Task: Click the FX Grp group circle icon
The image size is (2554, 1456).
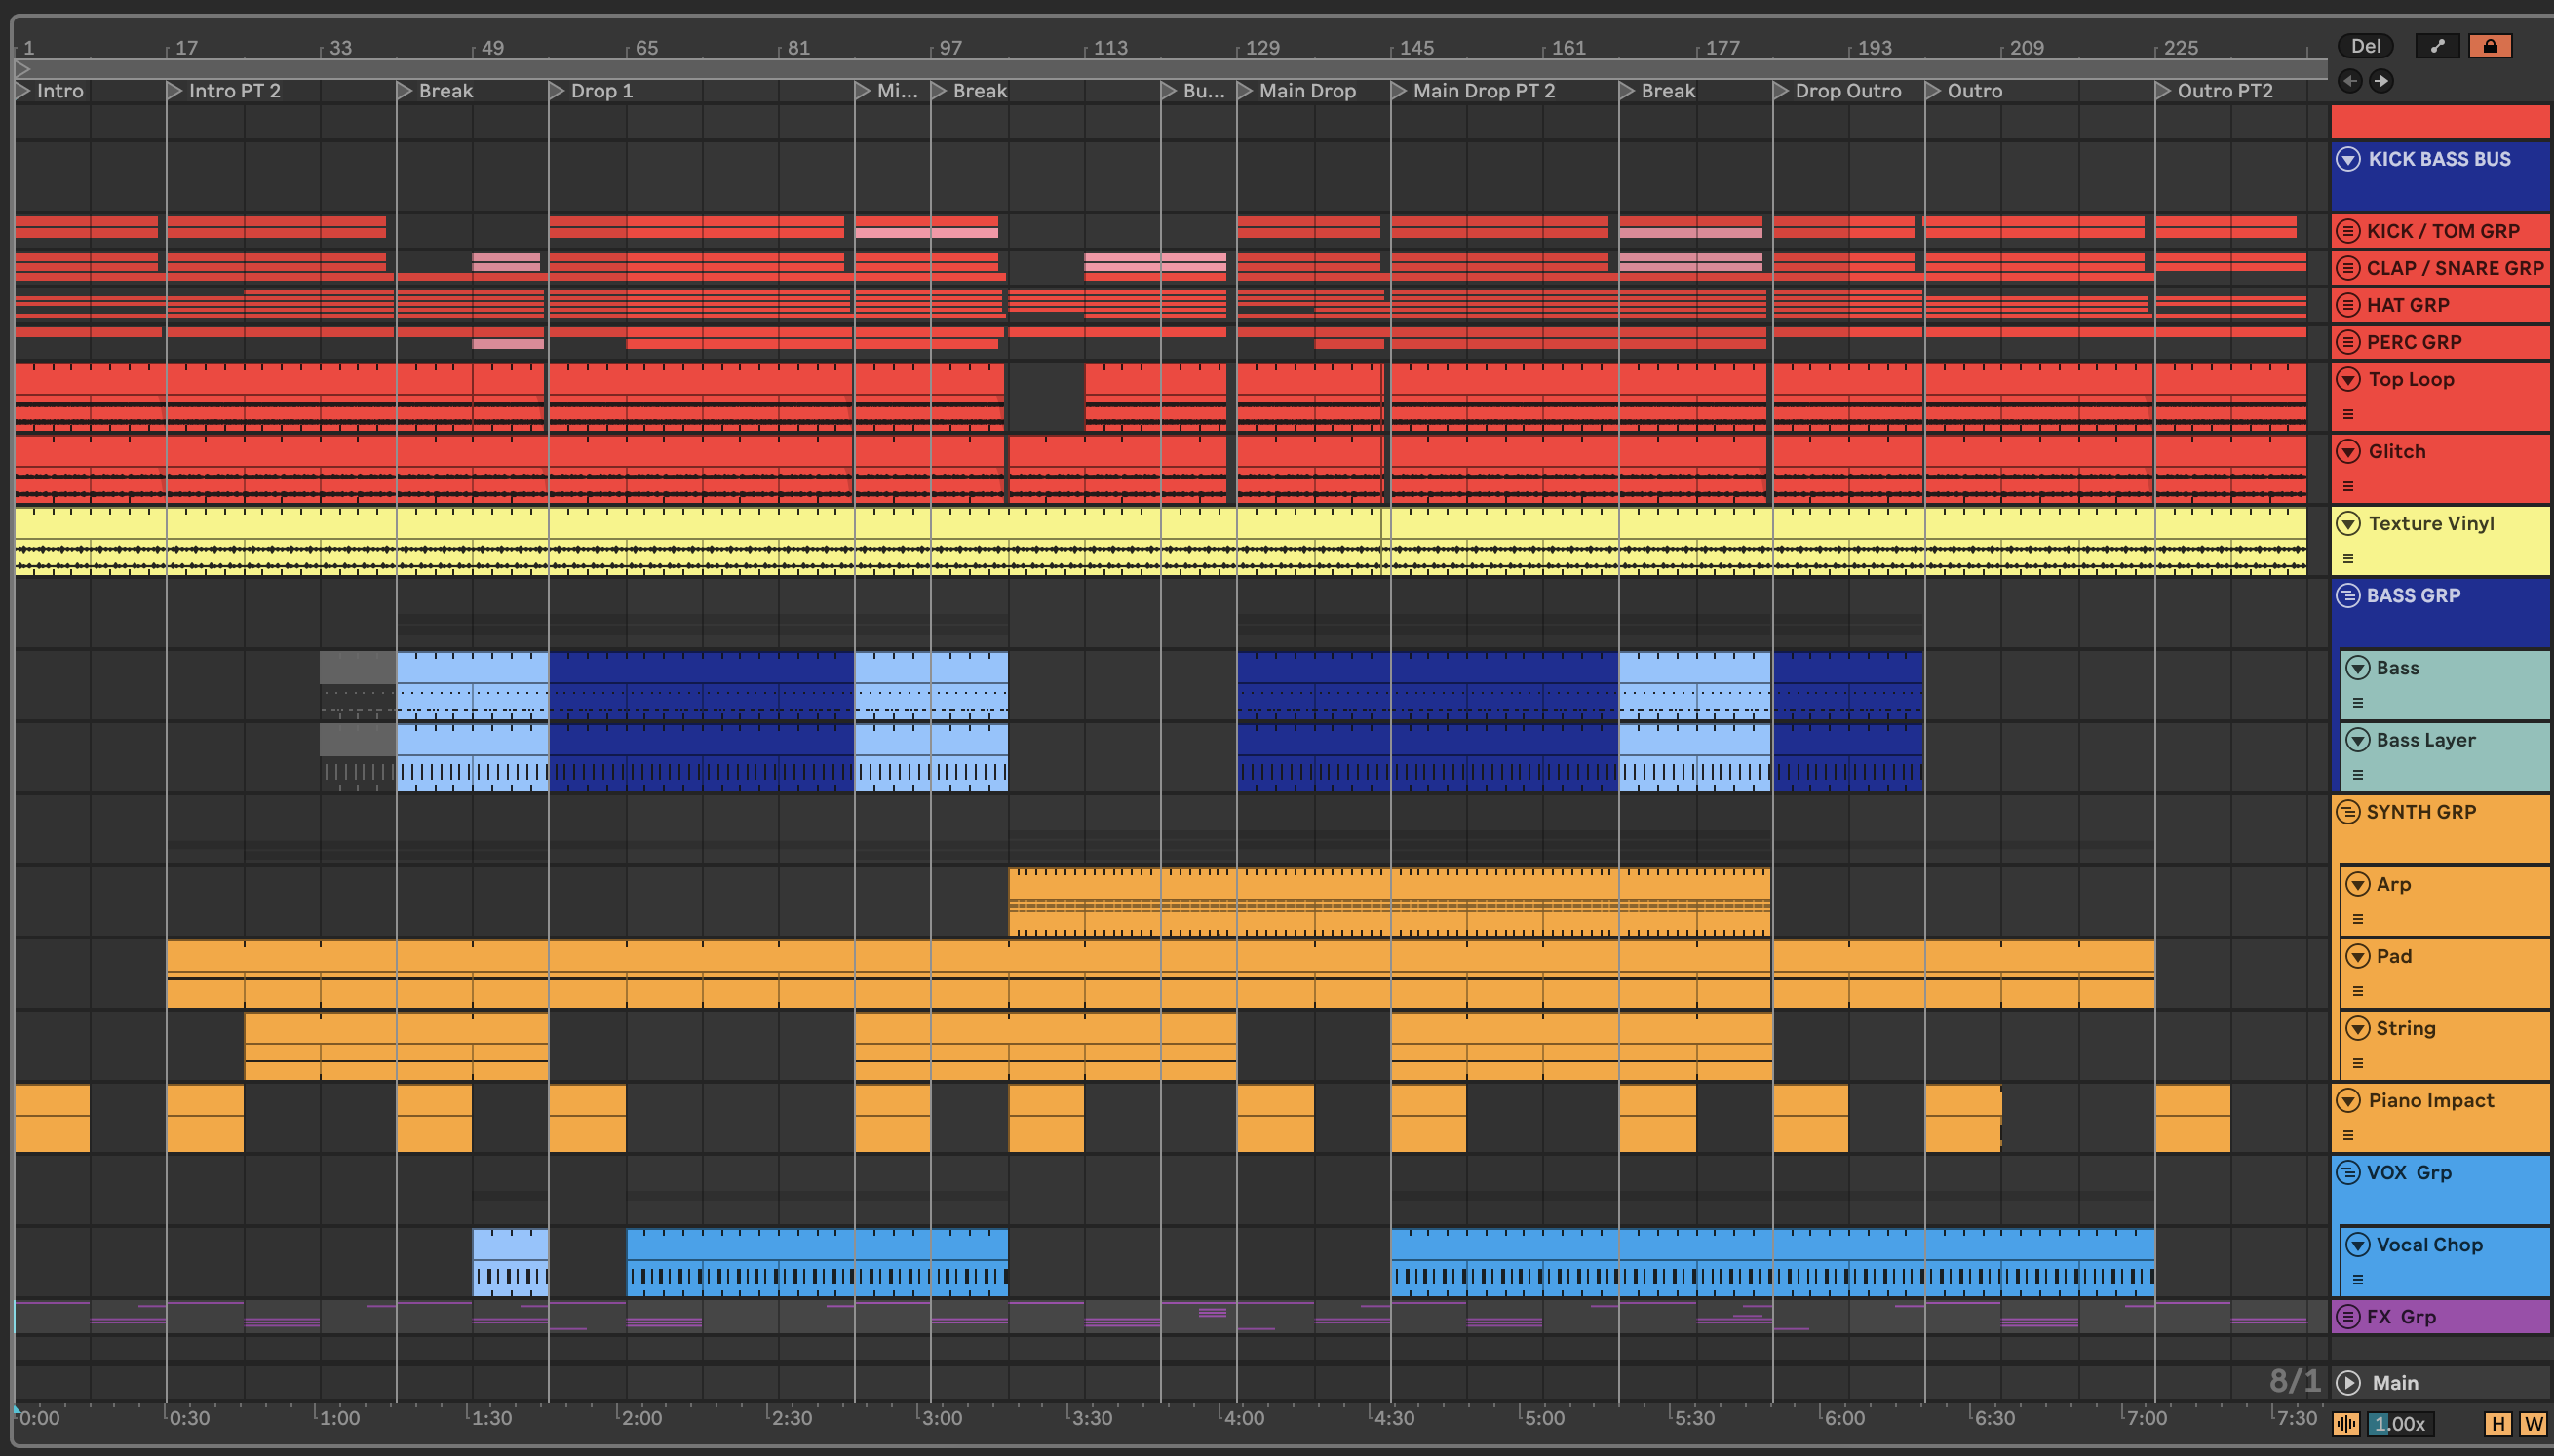Action: pos(2348,1317)
